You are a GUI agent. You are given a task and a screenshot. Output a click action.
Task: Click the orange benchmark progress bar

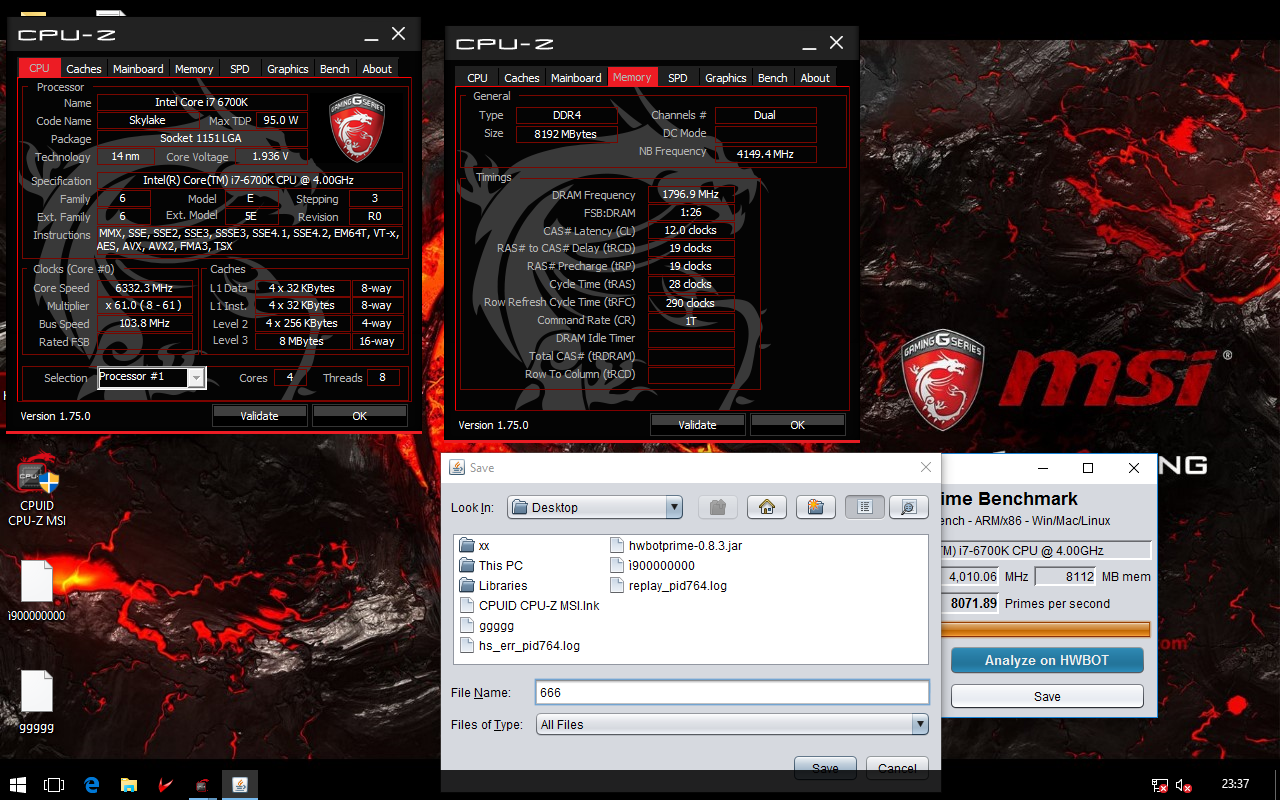1046,629
